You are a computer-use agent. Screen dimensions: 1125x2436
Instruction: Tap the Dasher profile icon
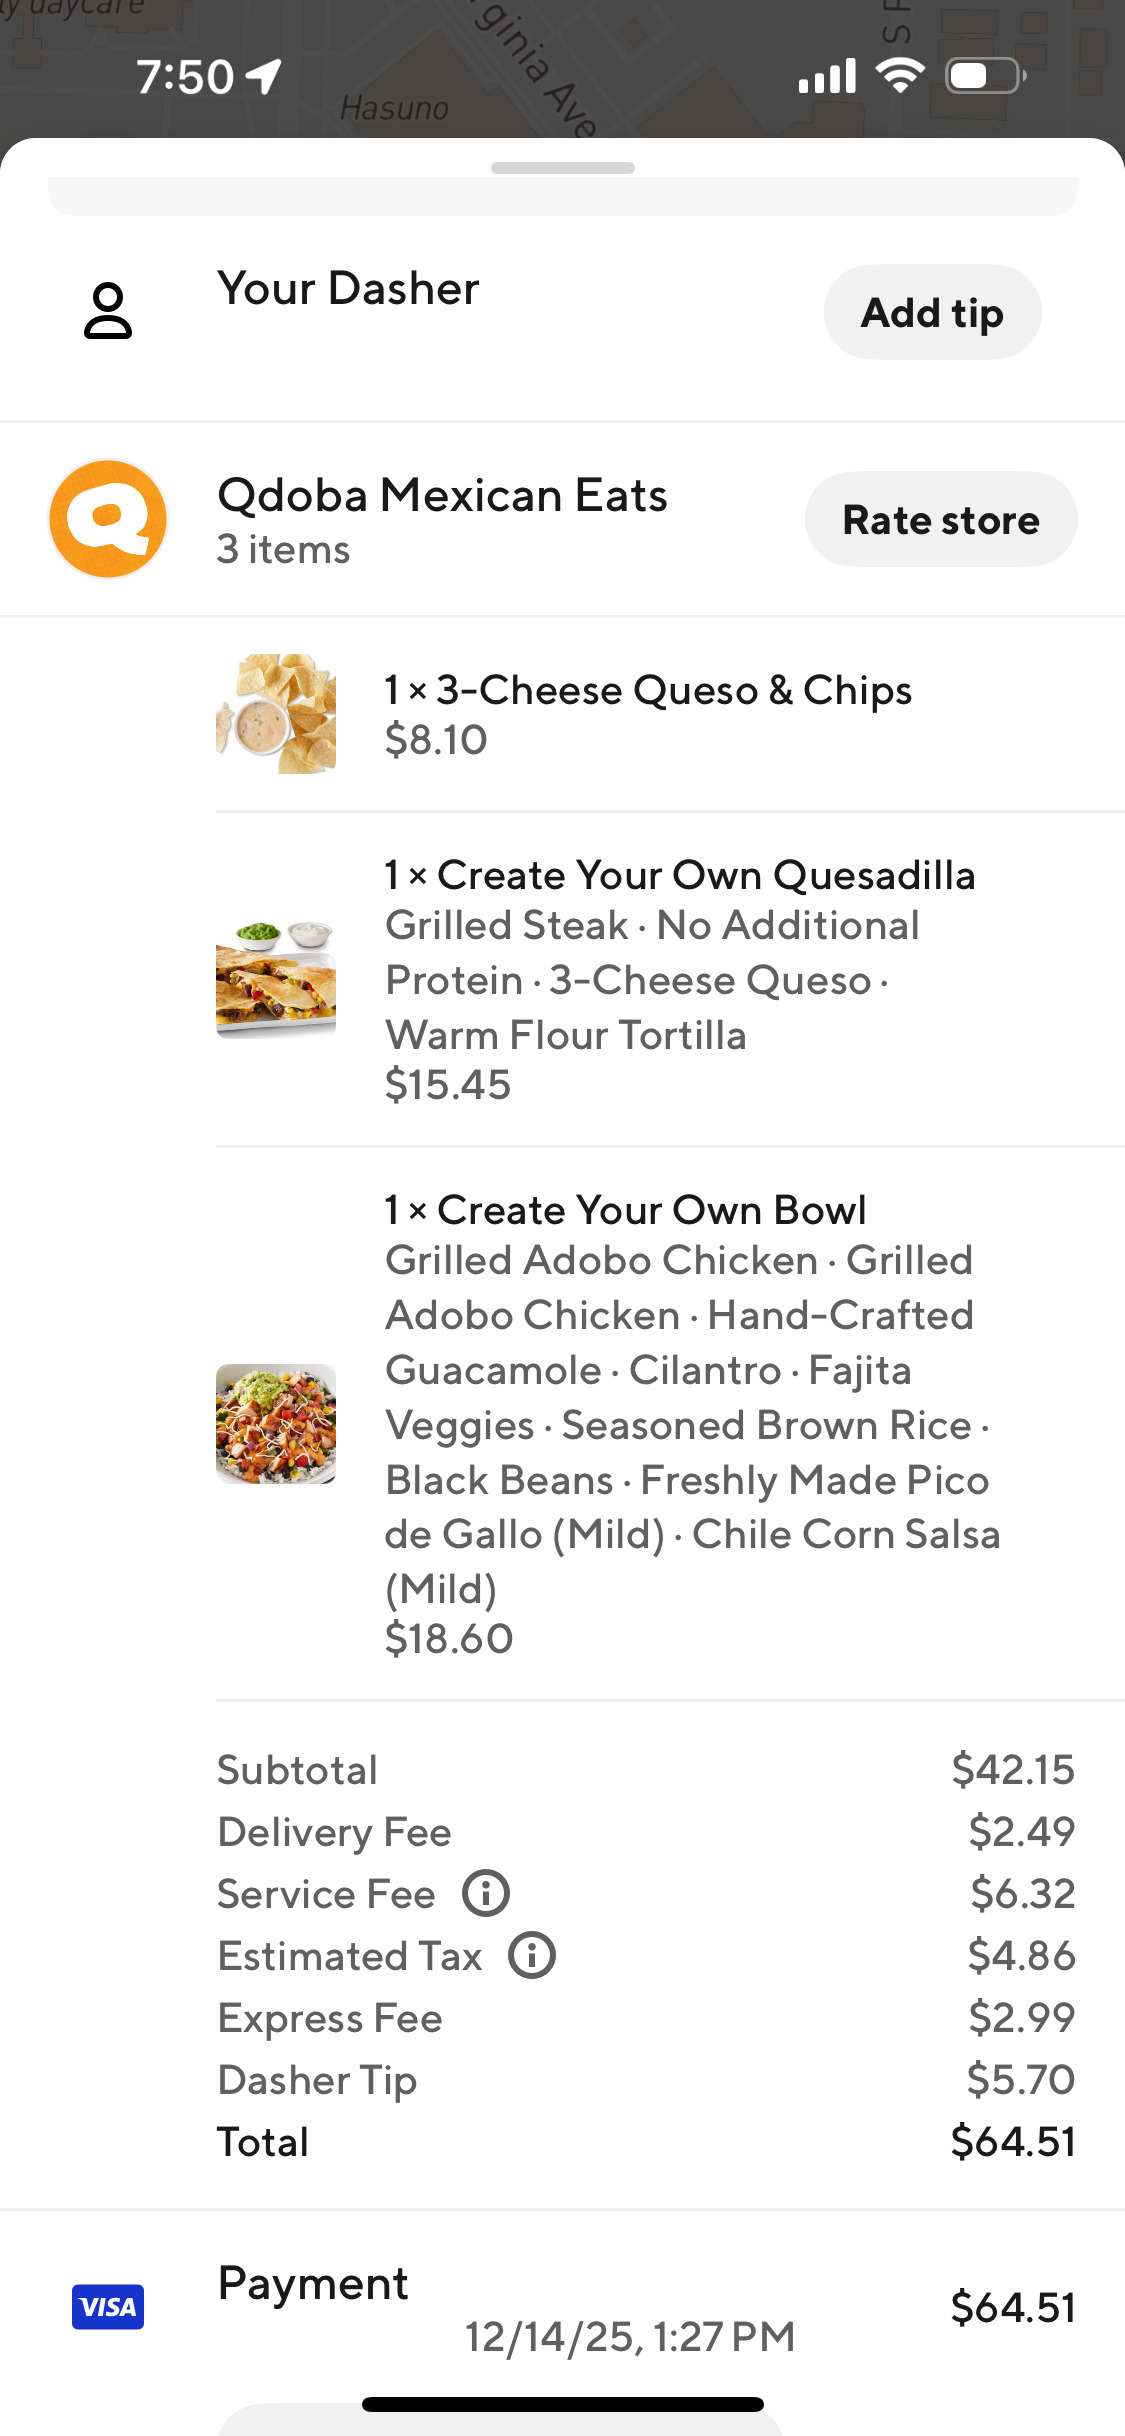coord(108,311)
